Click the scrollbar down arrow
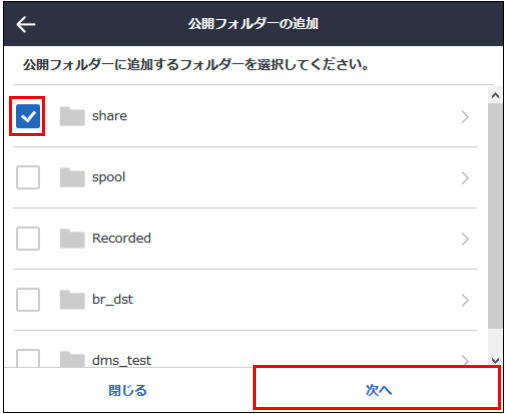 495,360
